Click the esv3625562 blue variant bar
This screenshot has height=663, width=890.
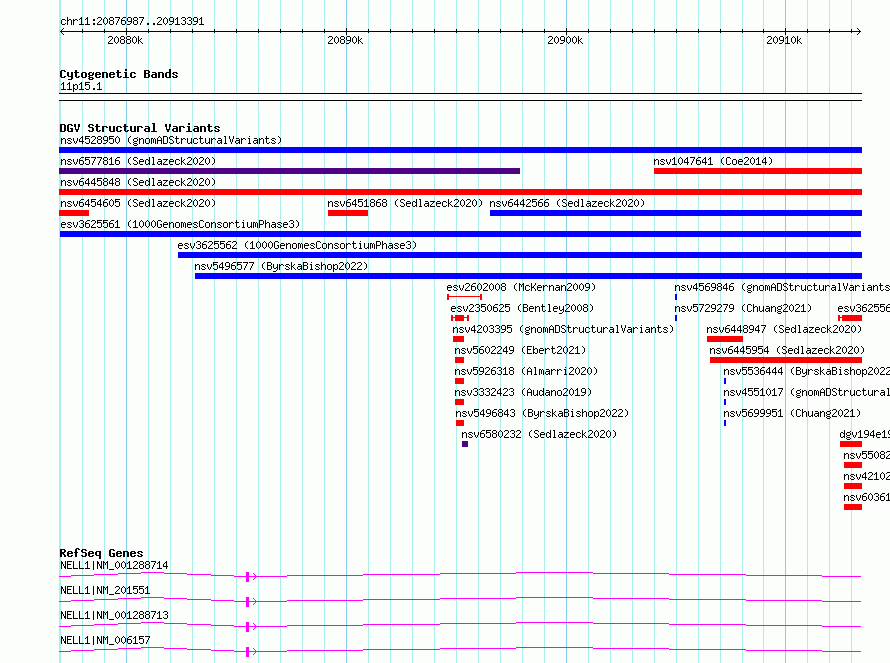pyautogui.click(x=520, y=255)
